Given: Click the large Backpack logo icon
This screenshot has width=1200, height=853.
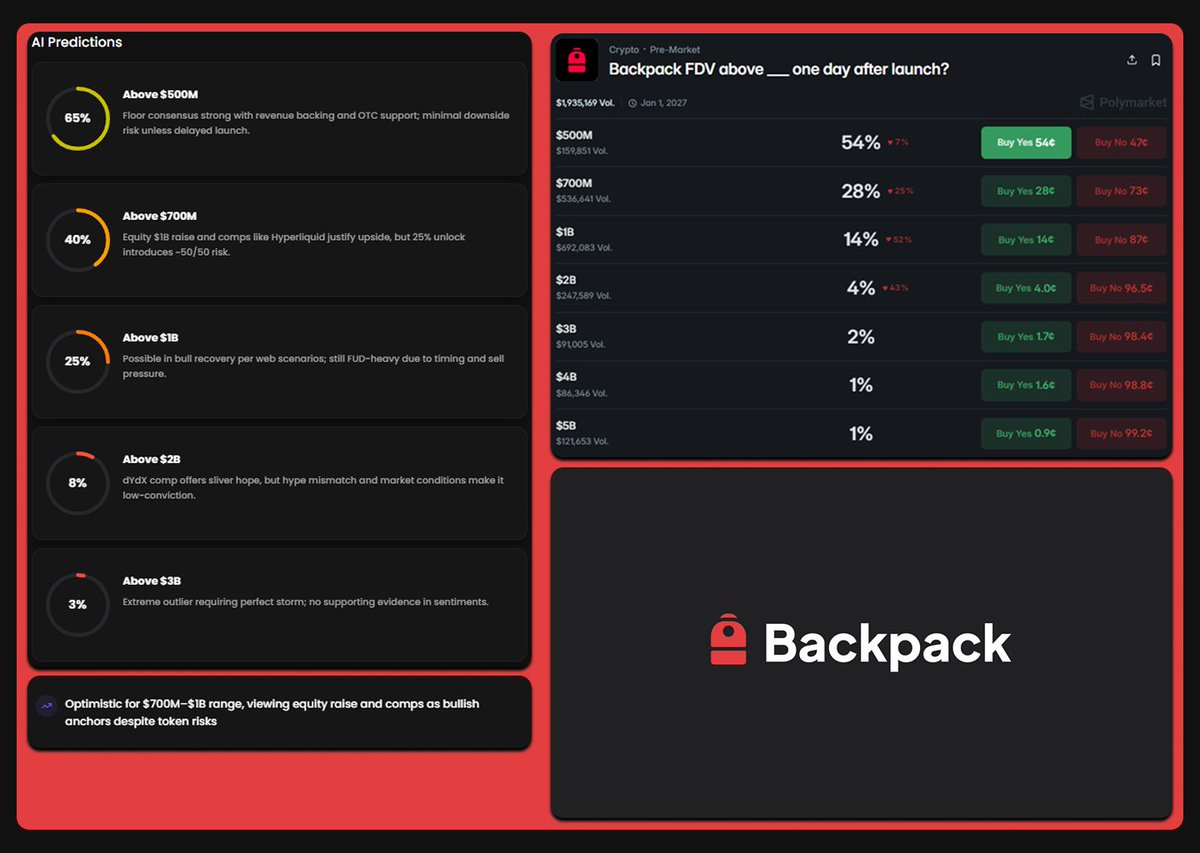Looking at the screenshot, I should coord(730,640).
